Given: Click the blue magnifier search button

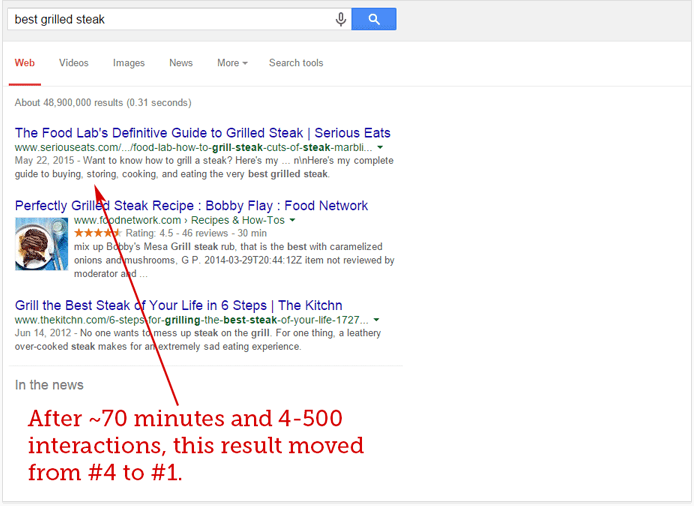Looking at the screenshot, I should tap(374, 19).
